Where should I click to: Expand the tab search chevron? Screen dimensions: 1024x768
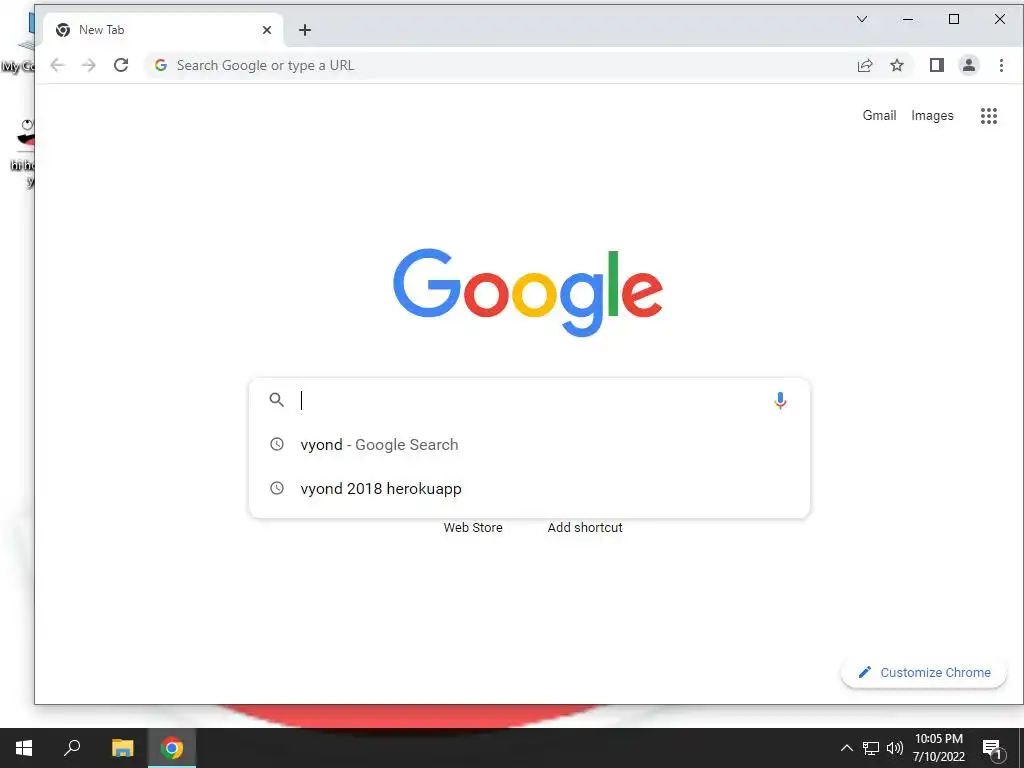[862, 20]
